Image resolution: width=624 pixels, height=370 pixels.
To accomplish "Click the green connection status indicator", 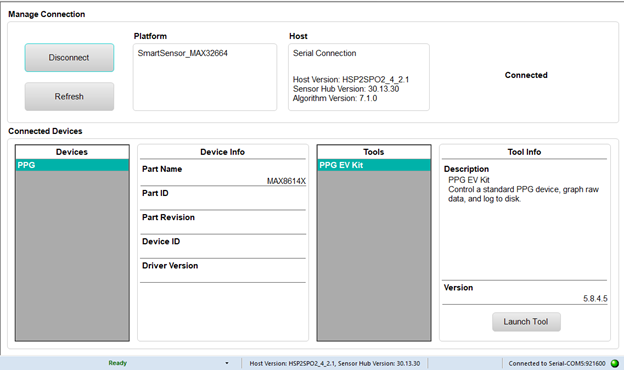I will tap(614, 363).
